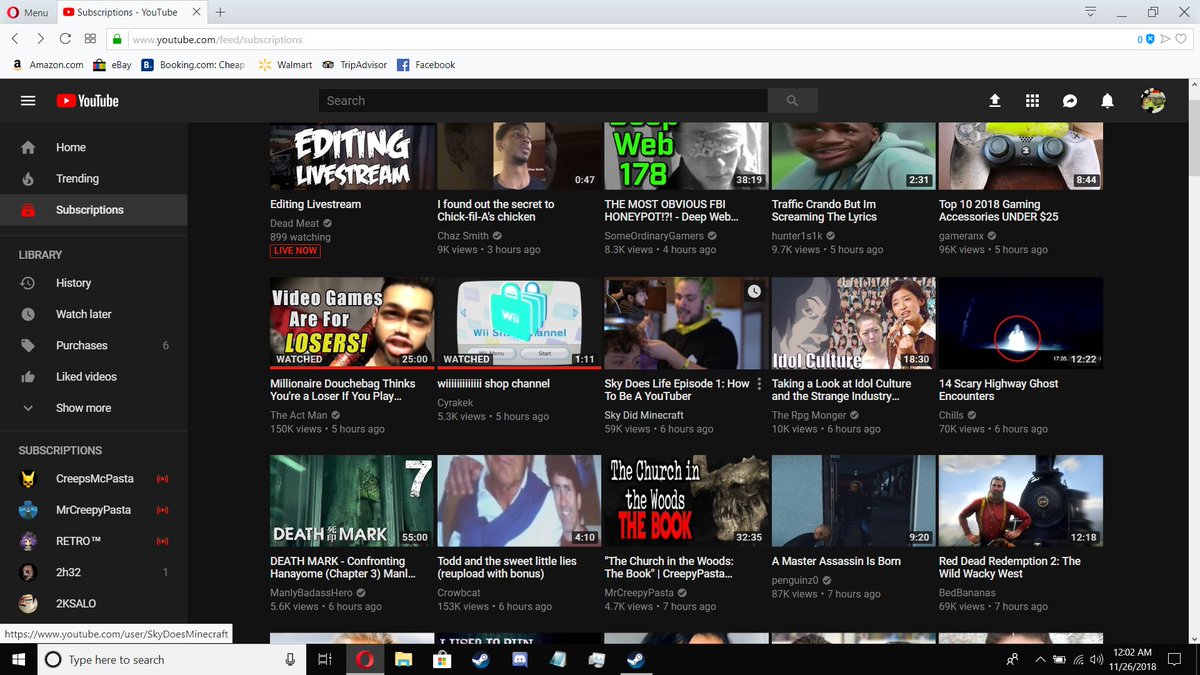Open the messages share icon
The image size is (1200, 675).
click(1070, 101)
